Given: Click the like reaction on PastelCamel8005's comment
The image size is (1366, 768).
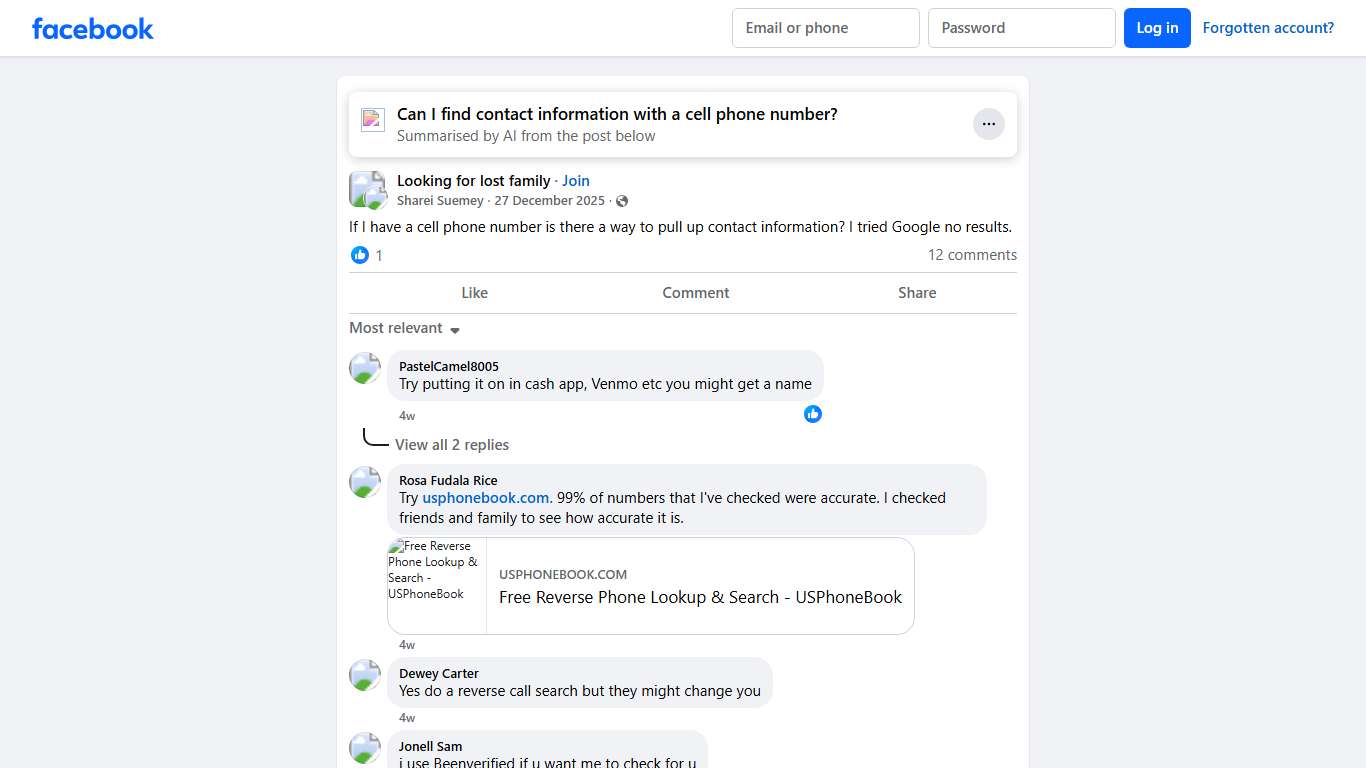Looking at the screenshot, I should click(x=813, y=414).
